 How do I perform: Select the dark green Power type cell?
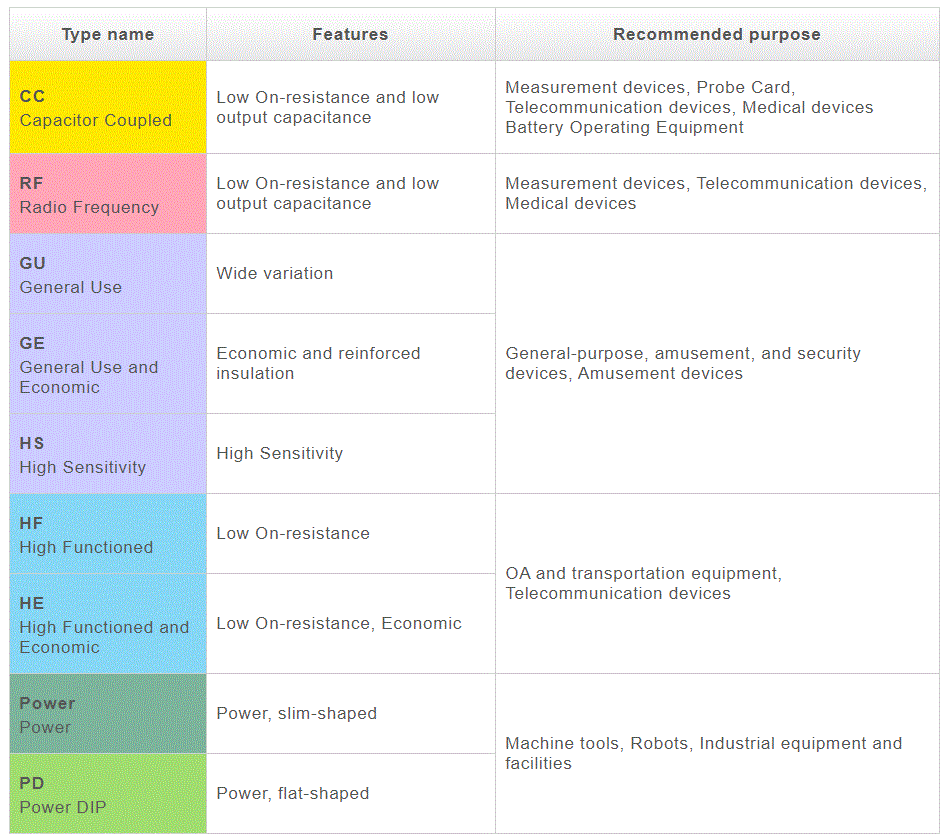coord(108,715)
